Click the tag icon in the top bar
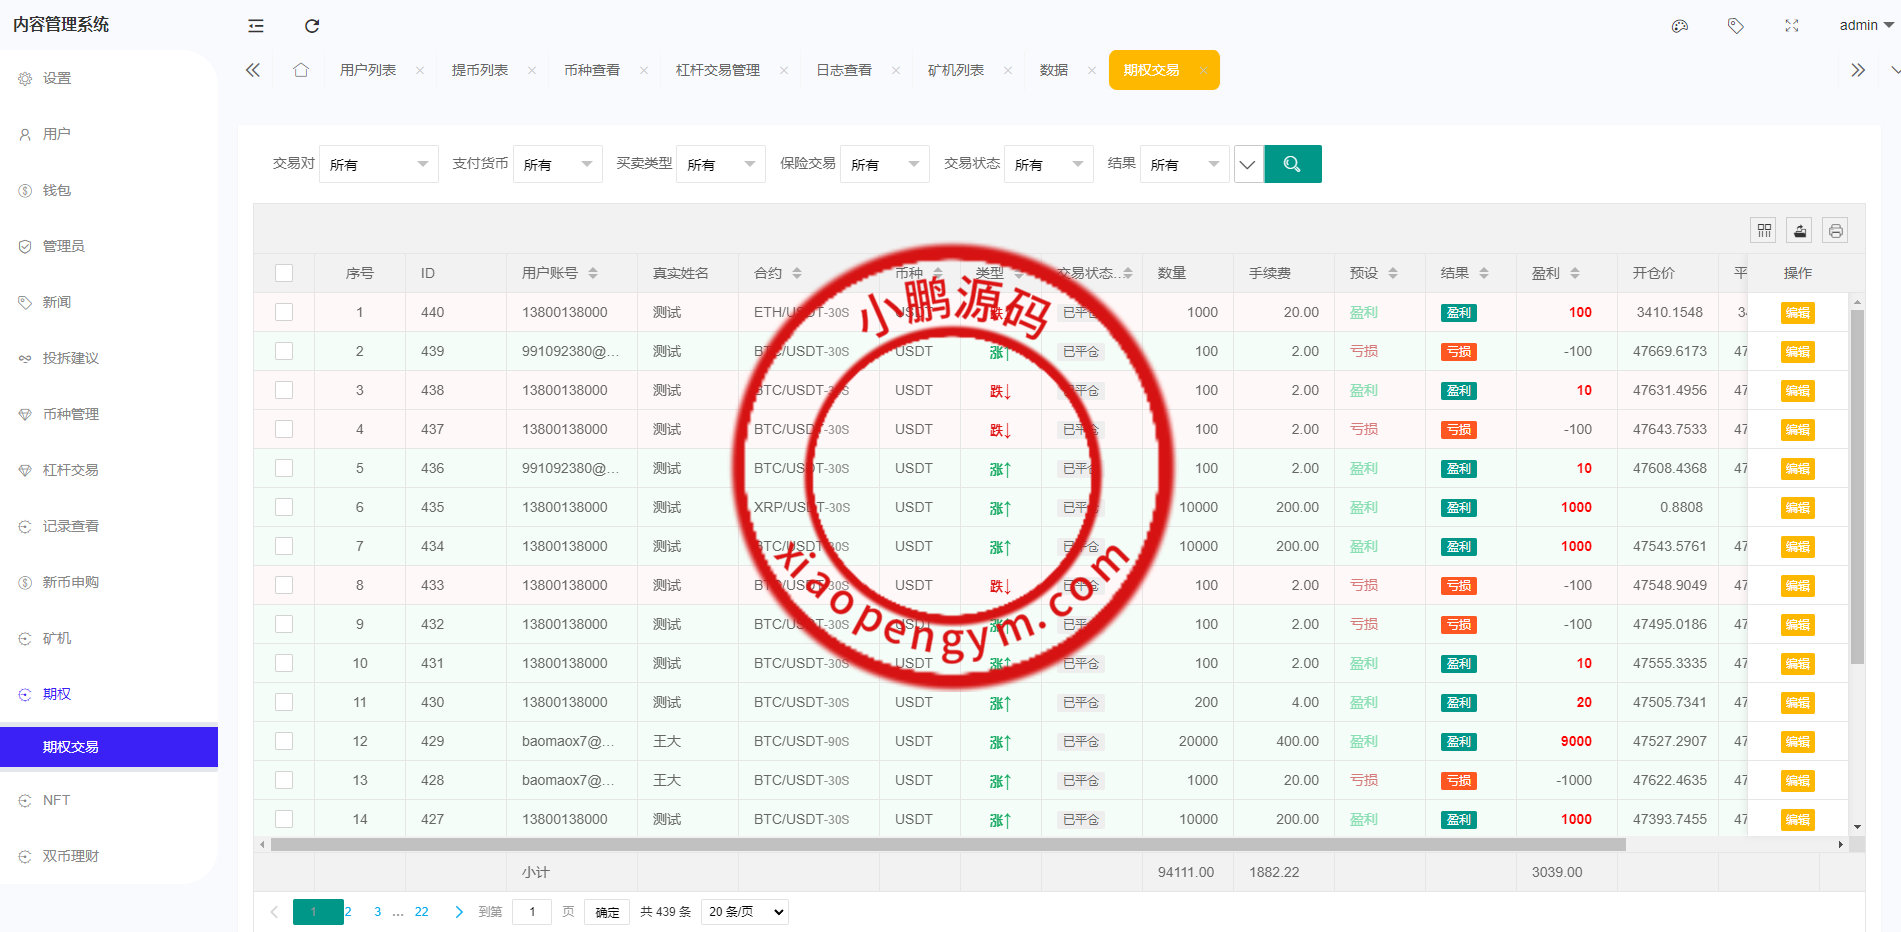This screenshot has width=1901, height=932. coord(1735,25)
